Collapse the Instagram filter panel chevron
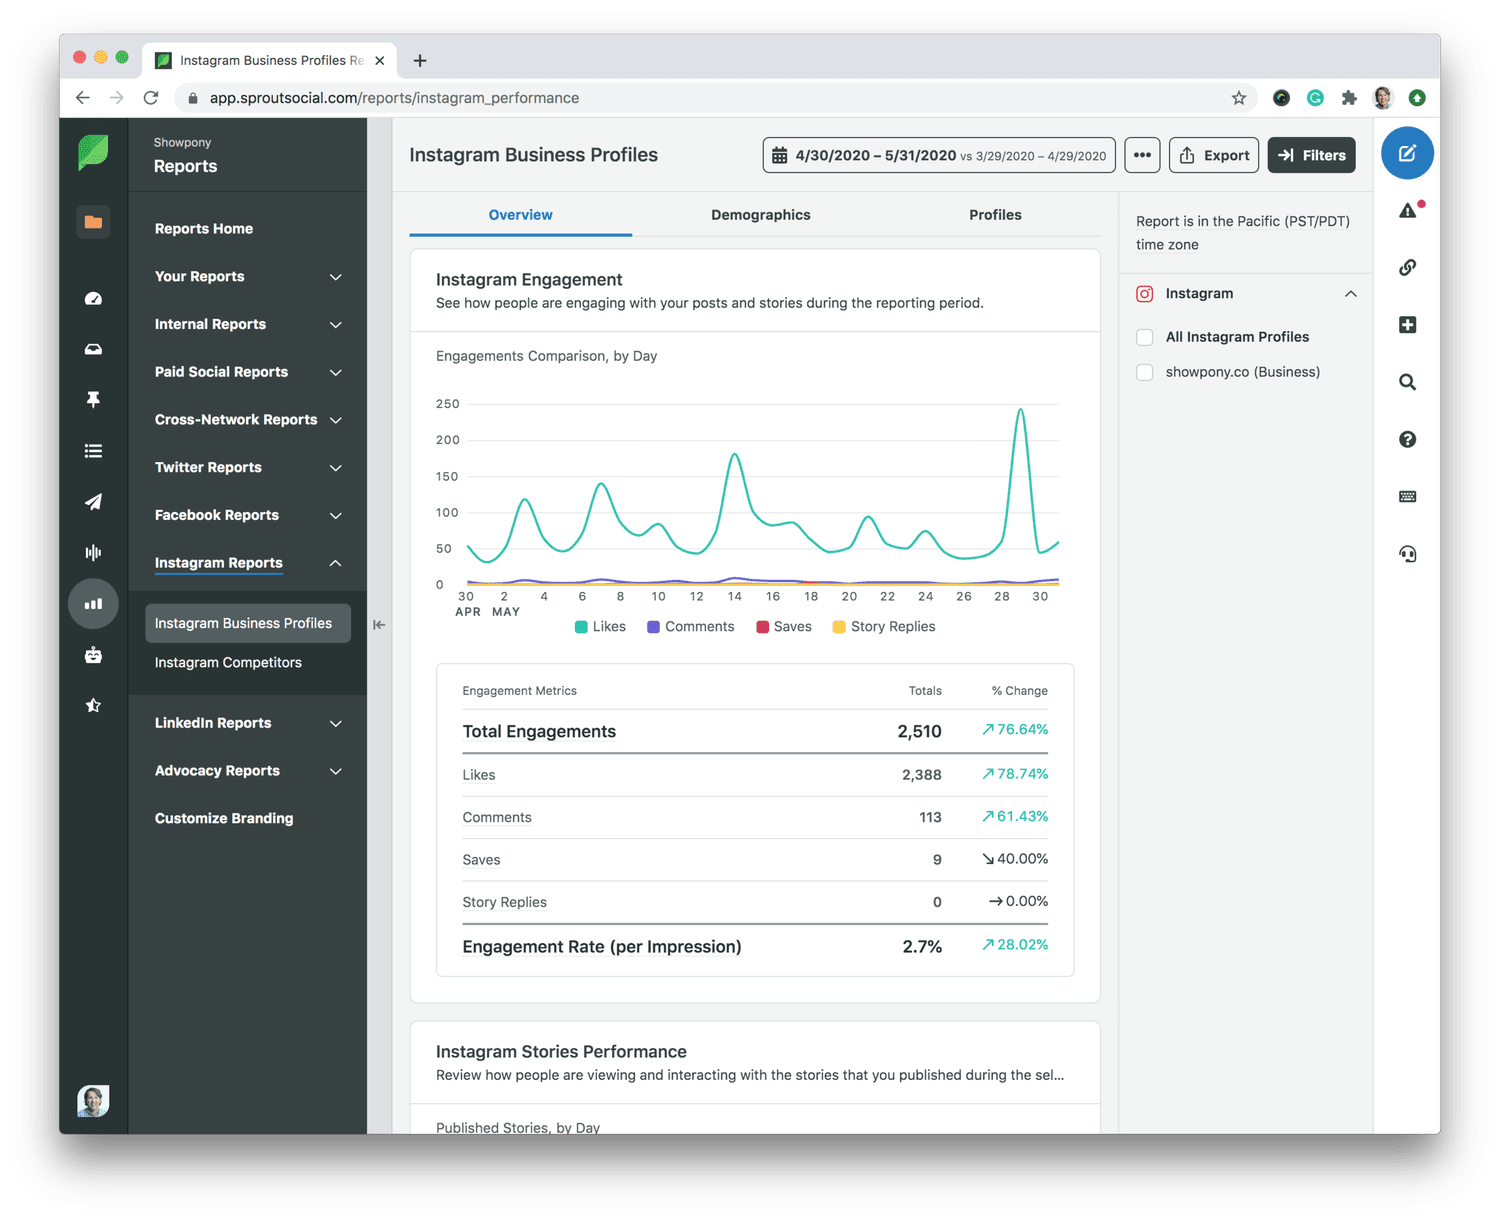The height and width of the screenshot is (1219, 1500). pyautogui.click(x=1350, y=294)
